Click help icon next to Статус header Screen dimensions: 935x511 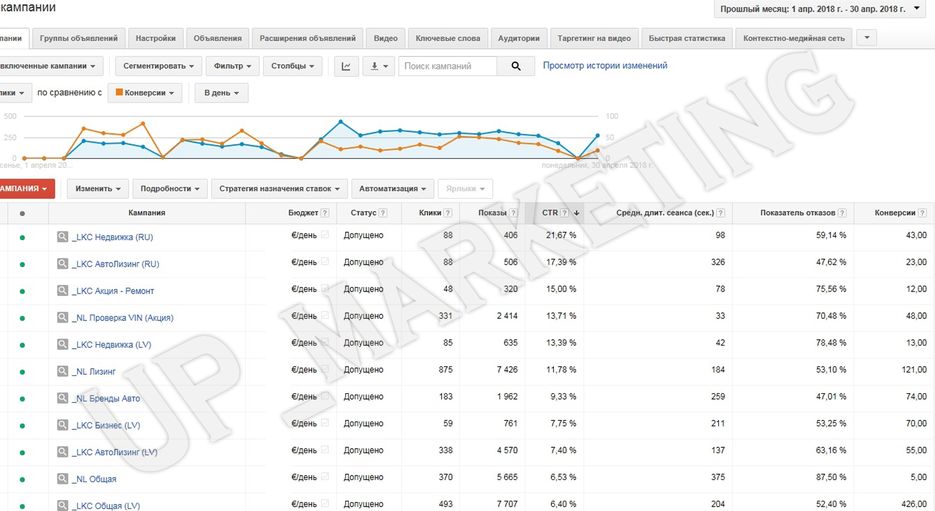click(x=383, y=213)
